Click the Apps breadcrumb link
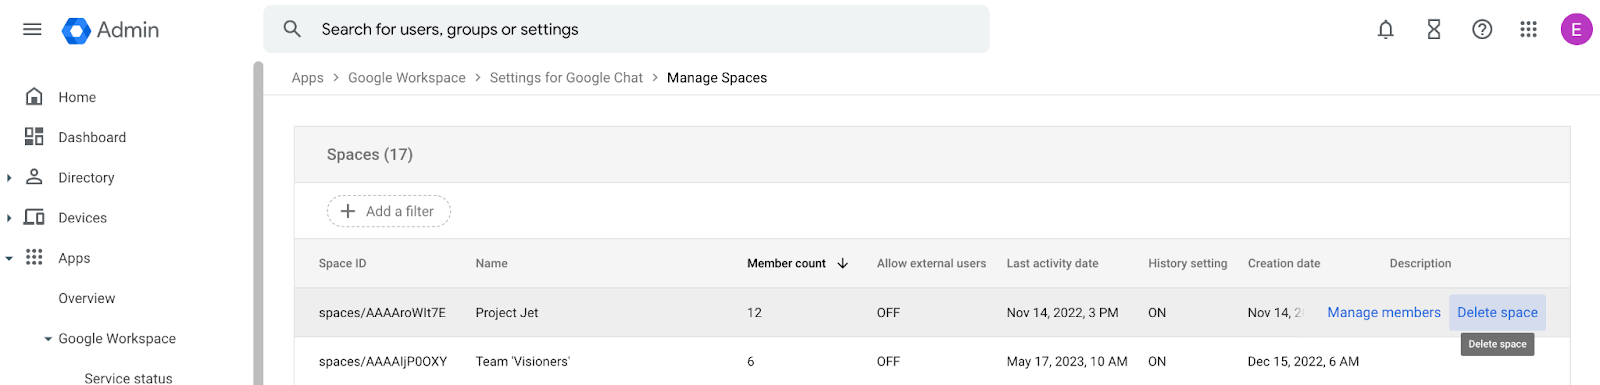The height and width of the screenshot is (385, 1600). [307, 78]
